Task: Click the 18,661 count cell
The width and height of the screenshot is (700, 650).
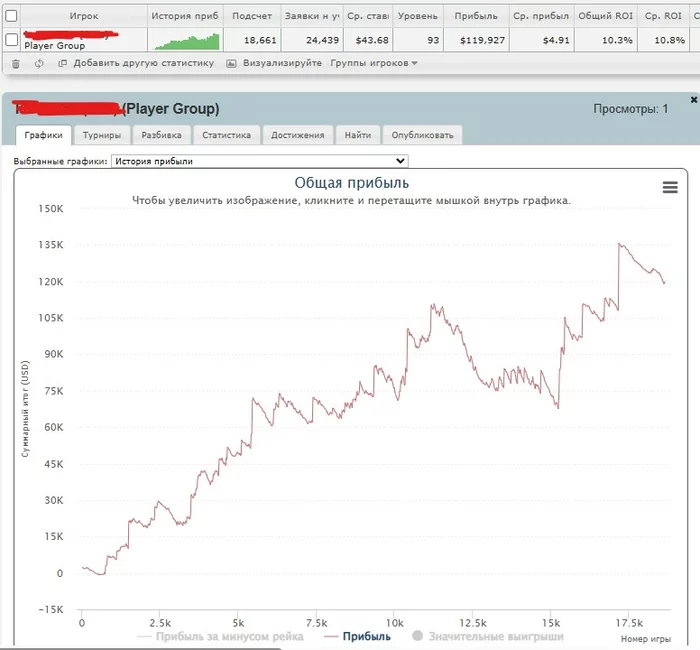Action: tap(252, 40)
